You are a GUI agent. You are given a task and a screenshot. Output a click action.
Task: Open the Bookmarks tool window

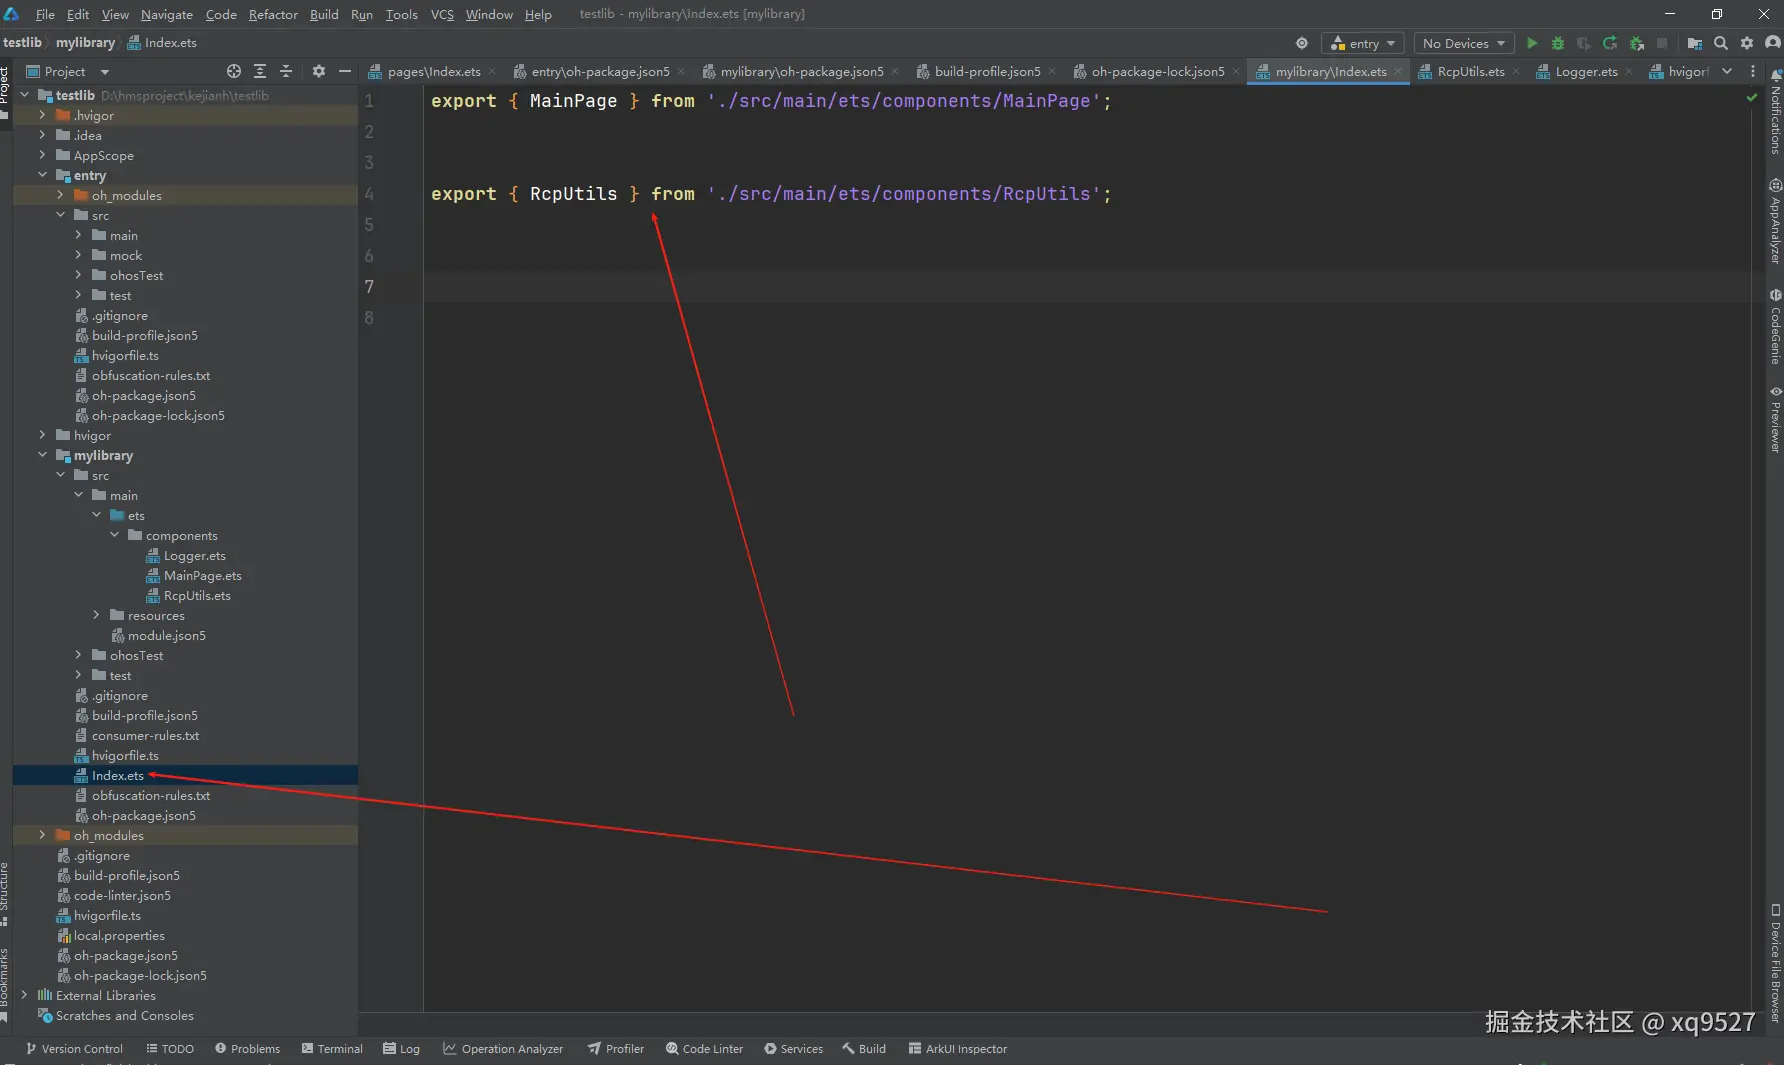(5, 983)
